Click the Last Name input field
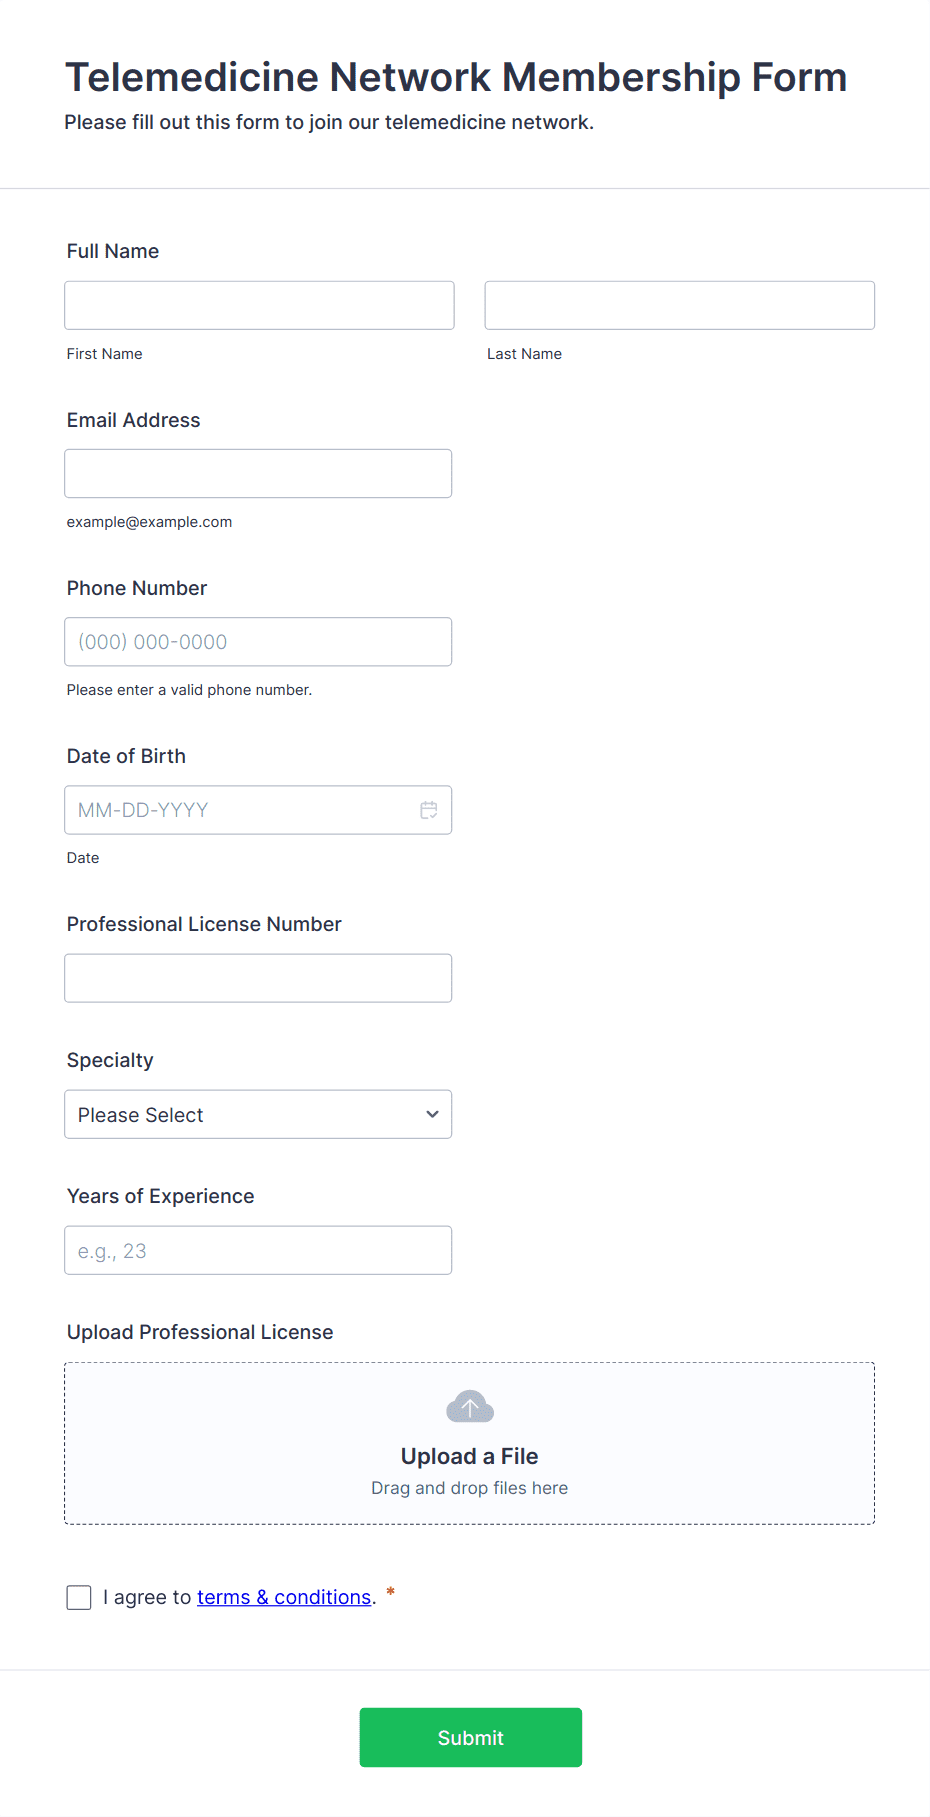 [x=679, y=305]
